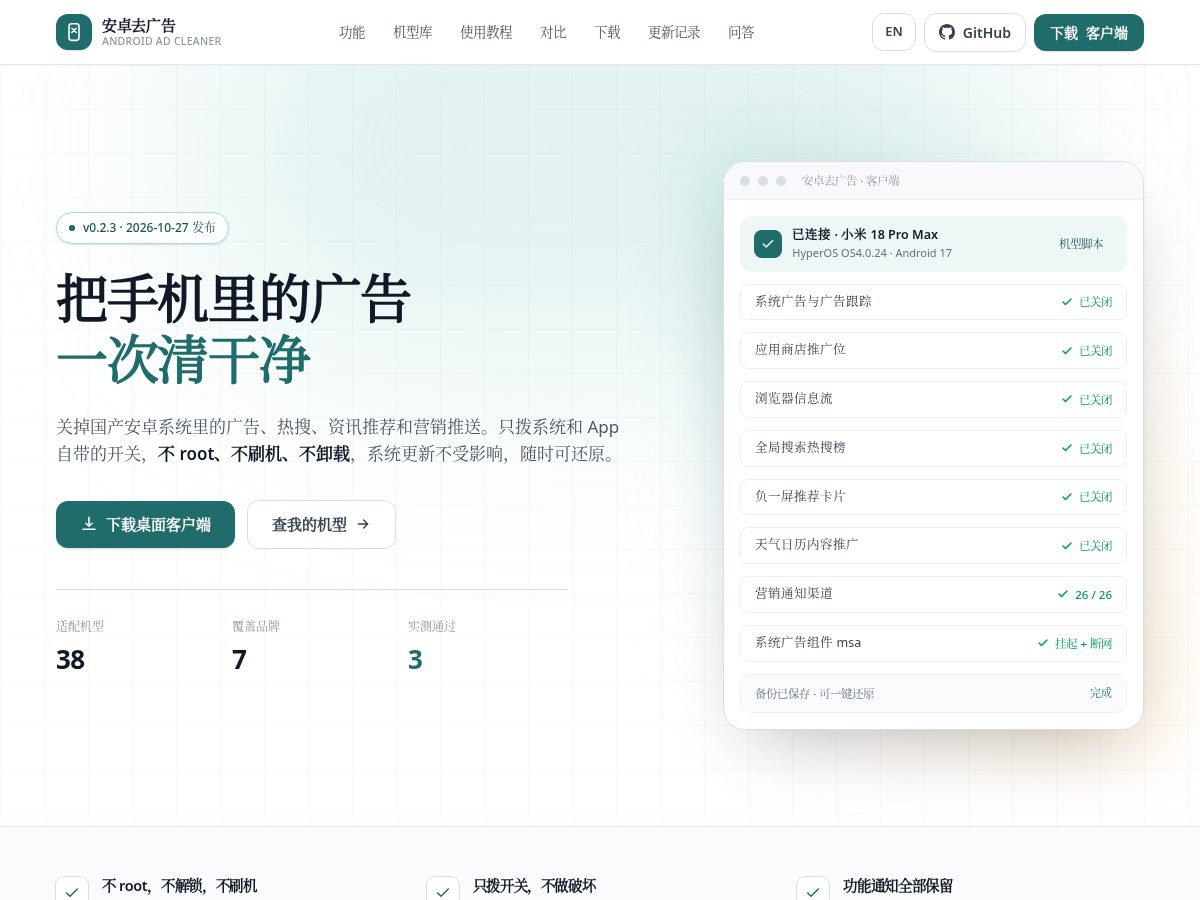Click the 安卓去广告 logo icon
This screenshot has width=1200, height=900.
point(74,32)
